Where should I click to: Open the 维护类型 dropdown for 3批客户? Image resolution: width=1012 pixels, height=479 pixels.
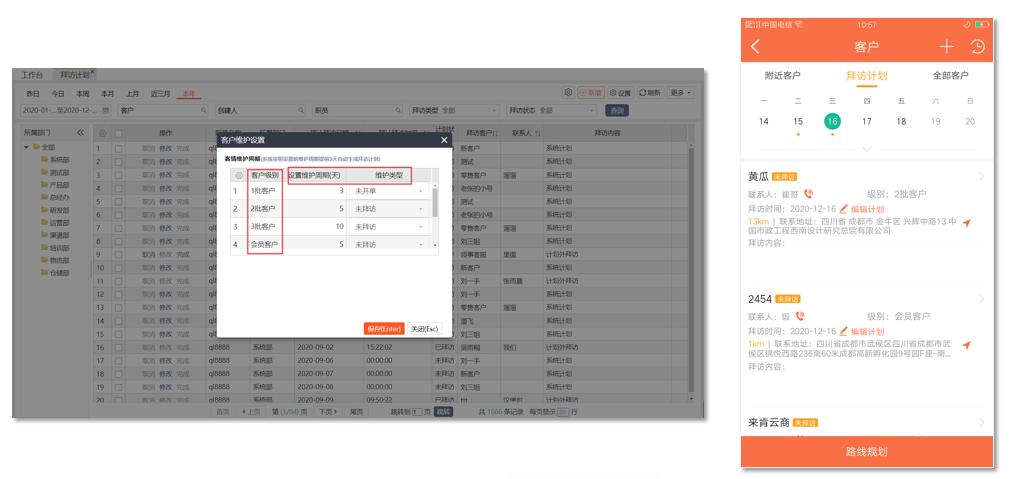pos(421,227)
